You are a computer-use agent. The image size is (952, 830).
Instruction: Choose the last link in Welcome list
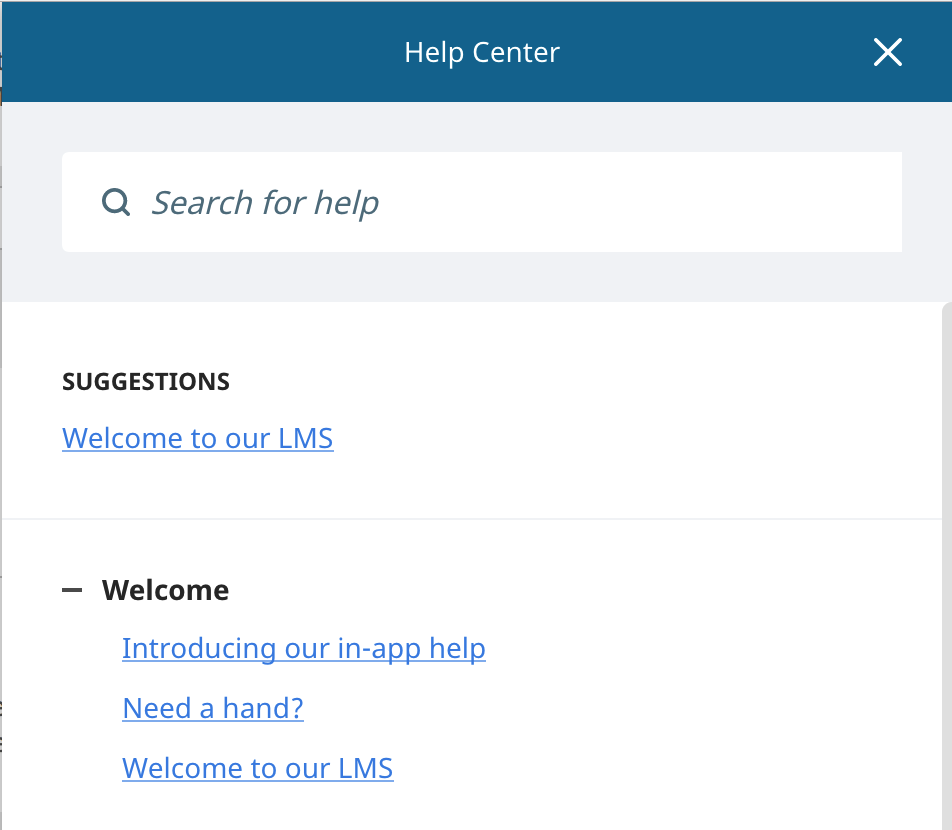257,768
